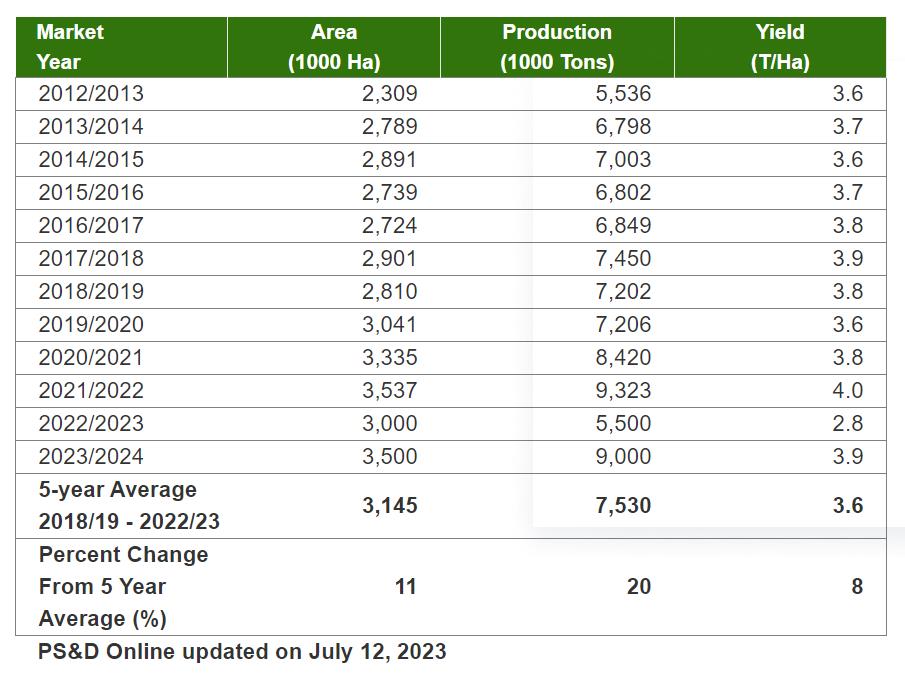The width and height of the screenshot is (905, 676).
Task: Select the 4.0 yield value
Action: [847, 391]
